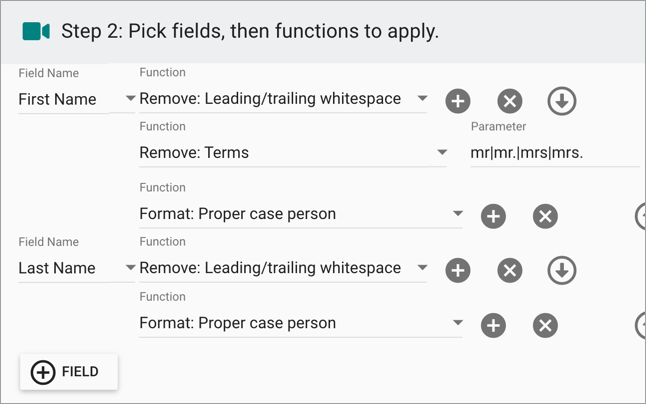
Task: Delete Last Name Proper case person function
Action: 545,325
